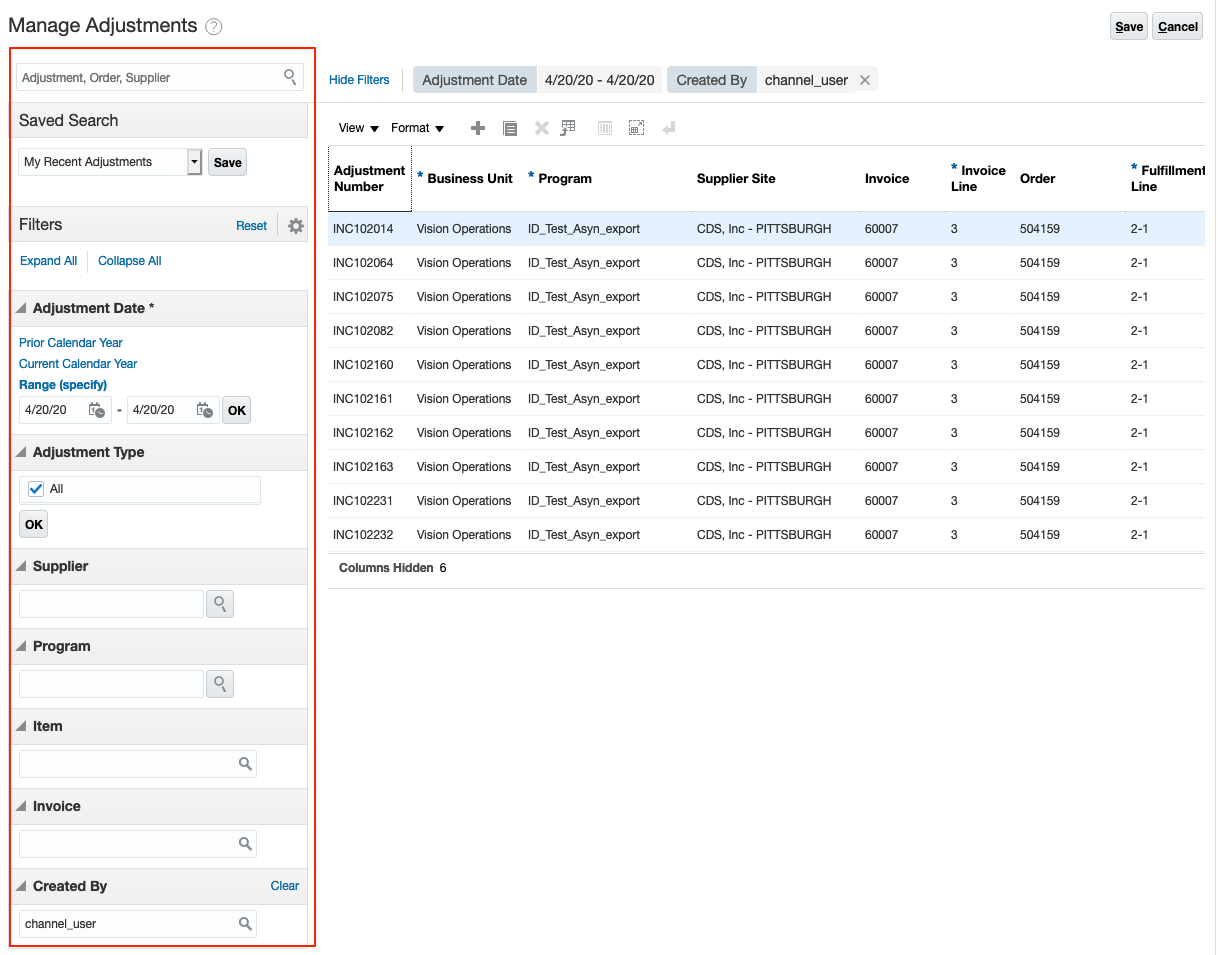Create a new adjustment with the plus icon
This screenshot has width=1218, height=955.
click(x=478, y=128)
